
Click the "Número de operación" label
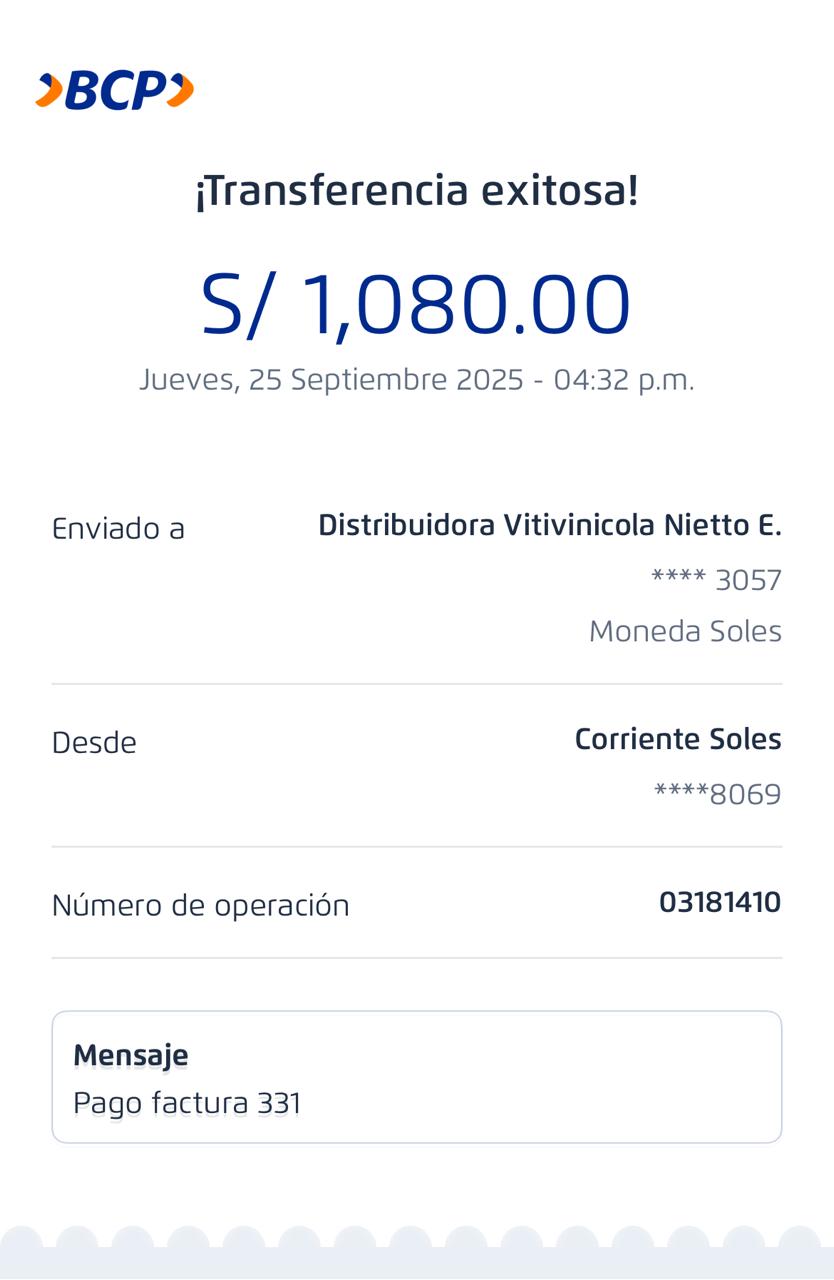[x=200, y=905]
